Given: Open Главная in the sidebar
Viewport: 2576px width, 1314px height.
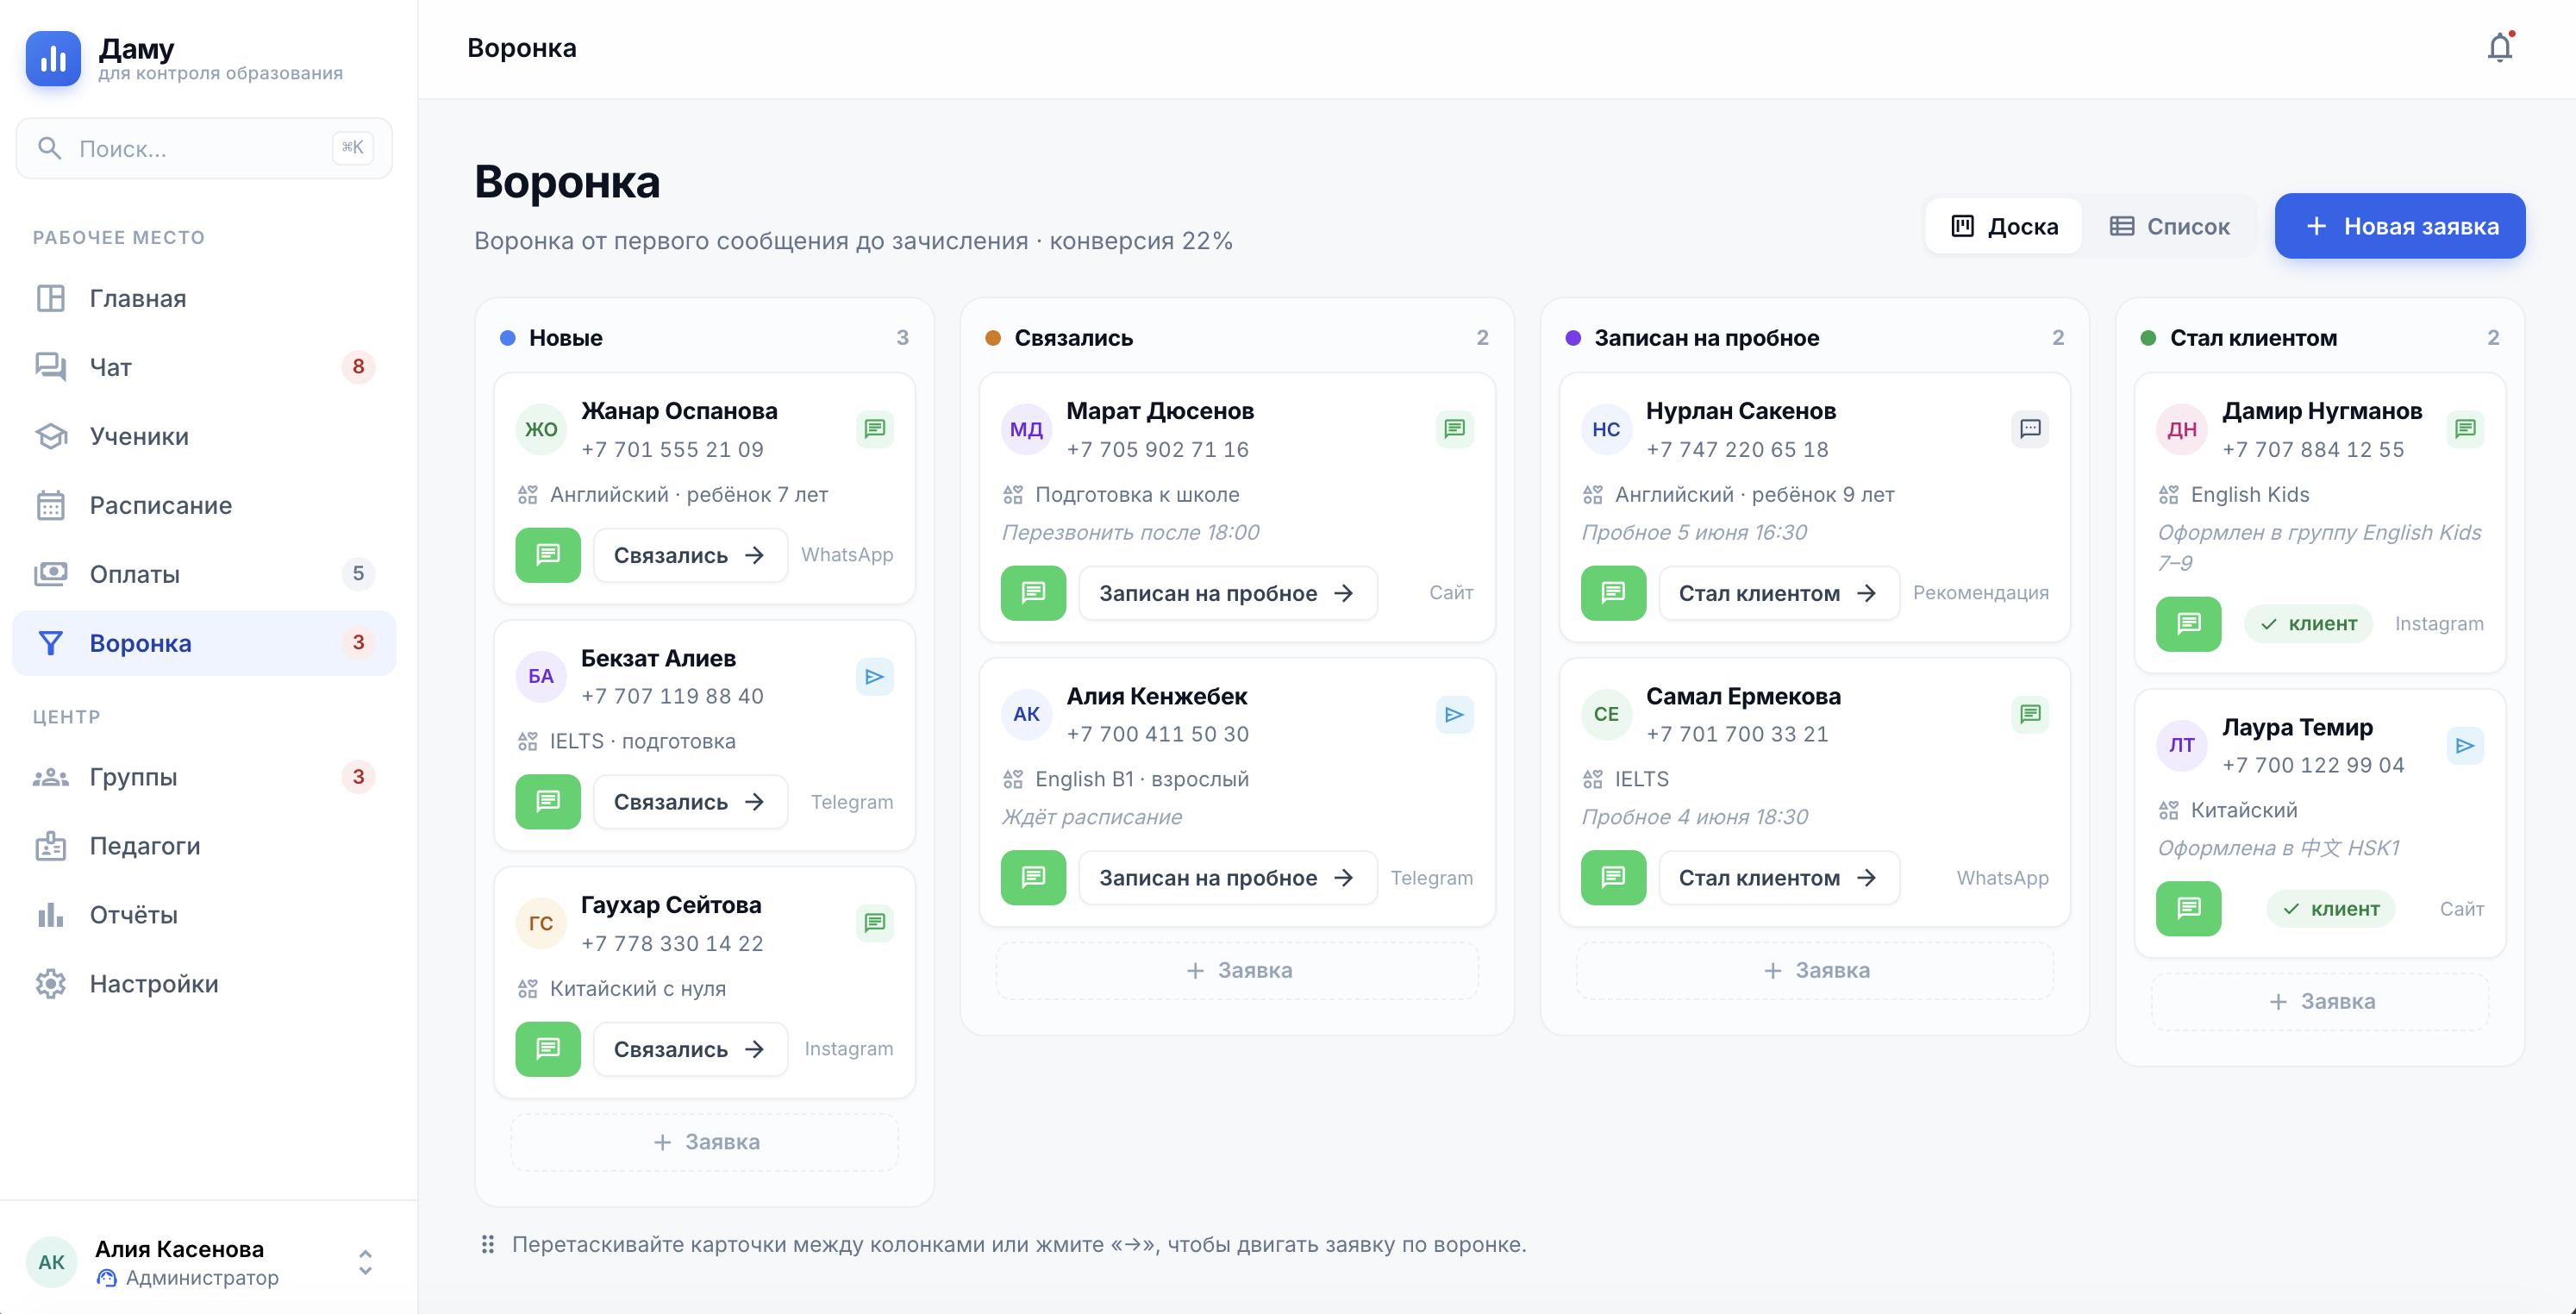Looking at the screenshot, I should pyautogui.click(x=204, y=298).
